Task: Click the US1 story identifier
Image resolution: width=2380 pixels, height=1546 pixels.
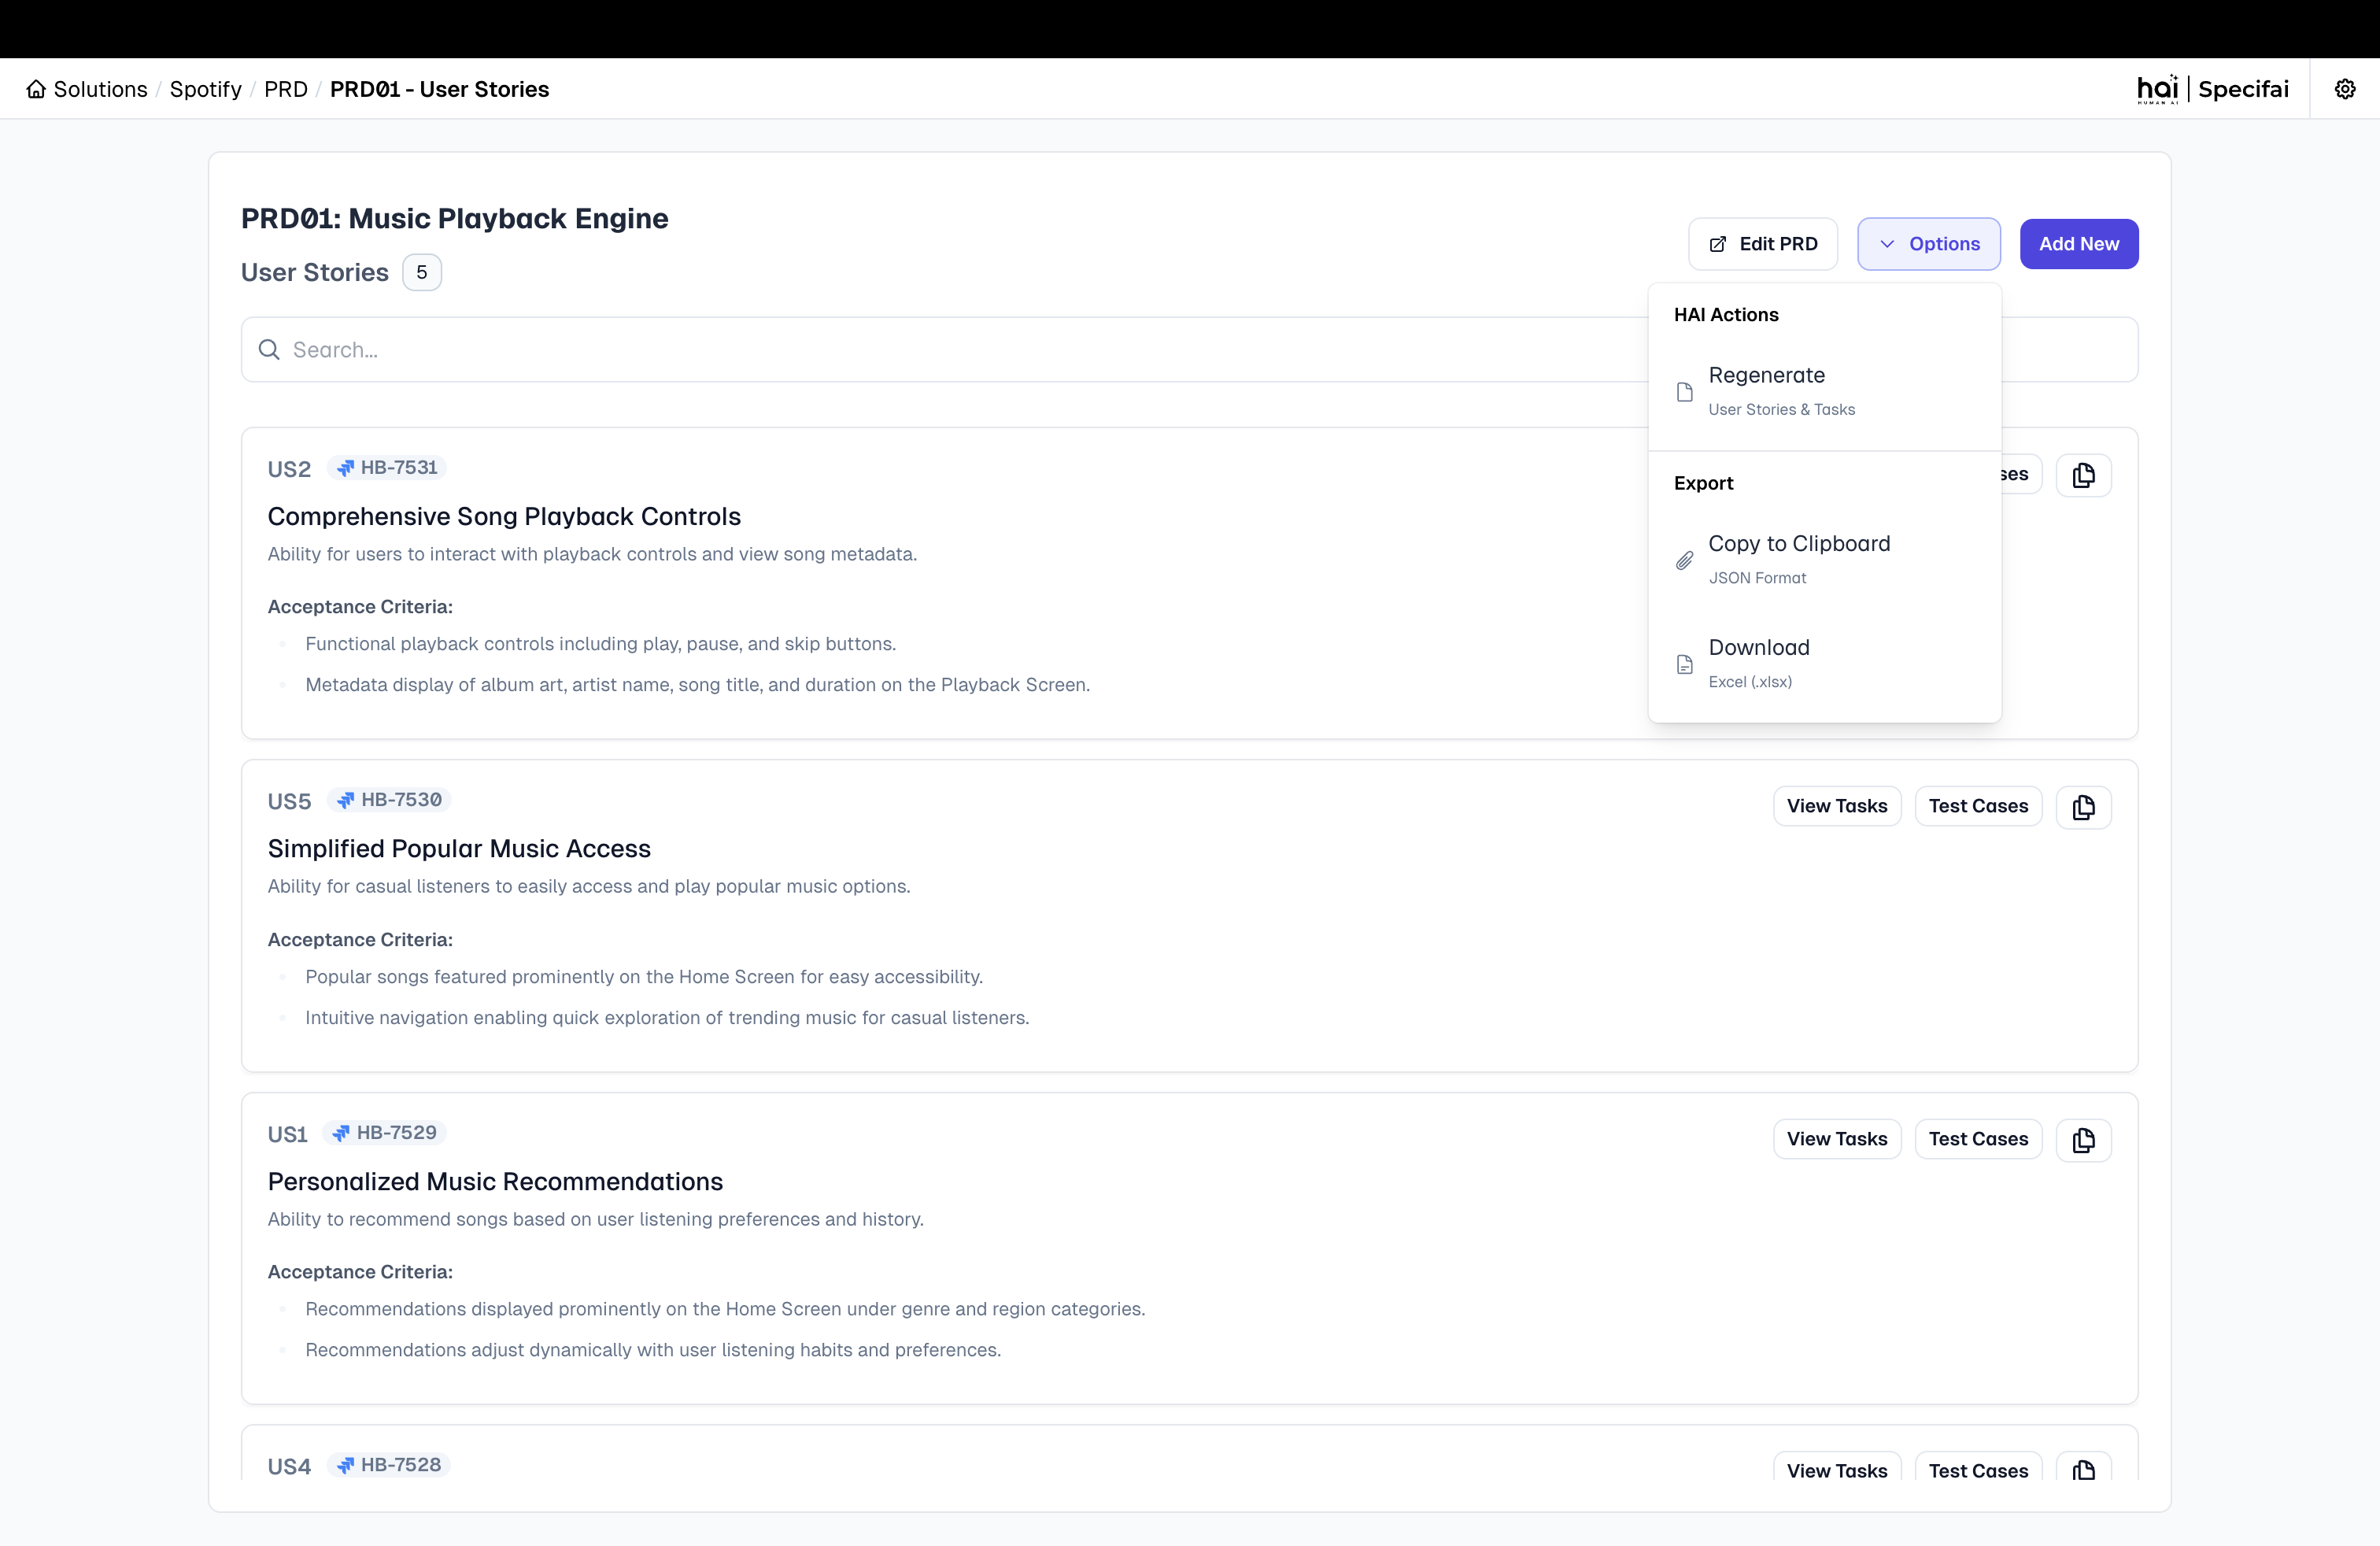Action: click(x=287, y=1134)
